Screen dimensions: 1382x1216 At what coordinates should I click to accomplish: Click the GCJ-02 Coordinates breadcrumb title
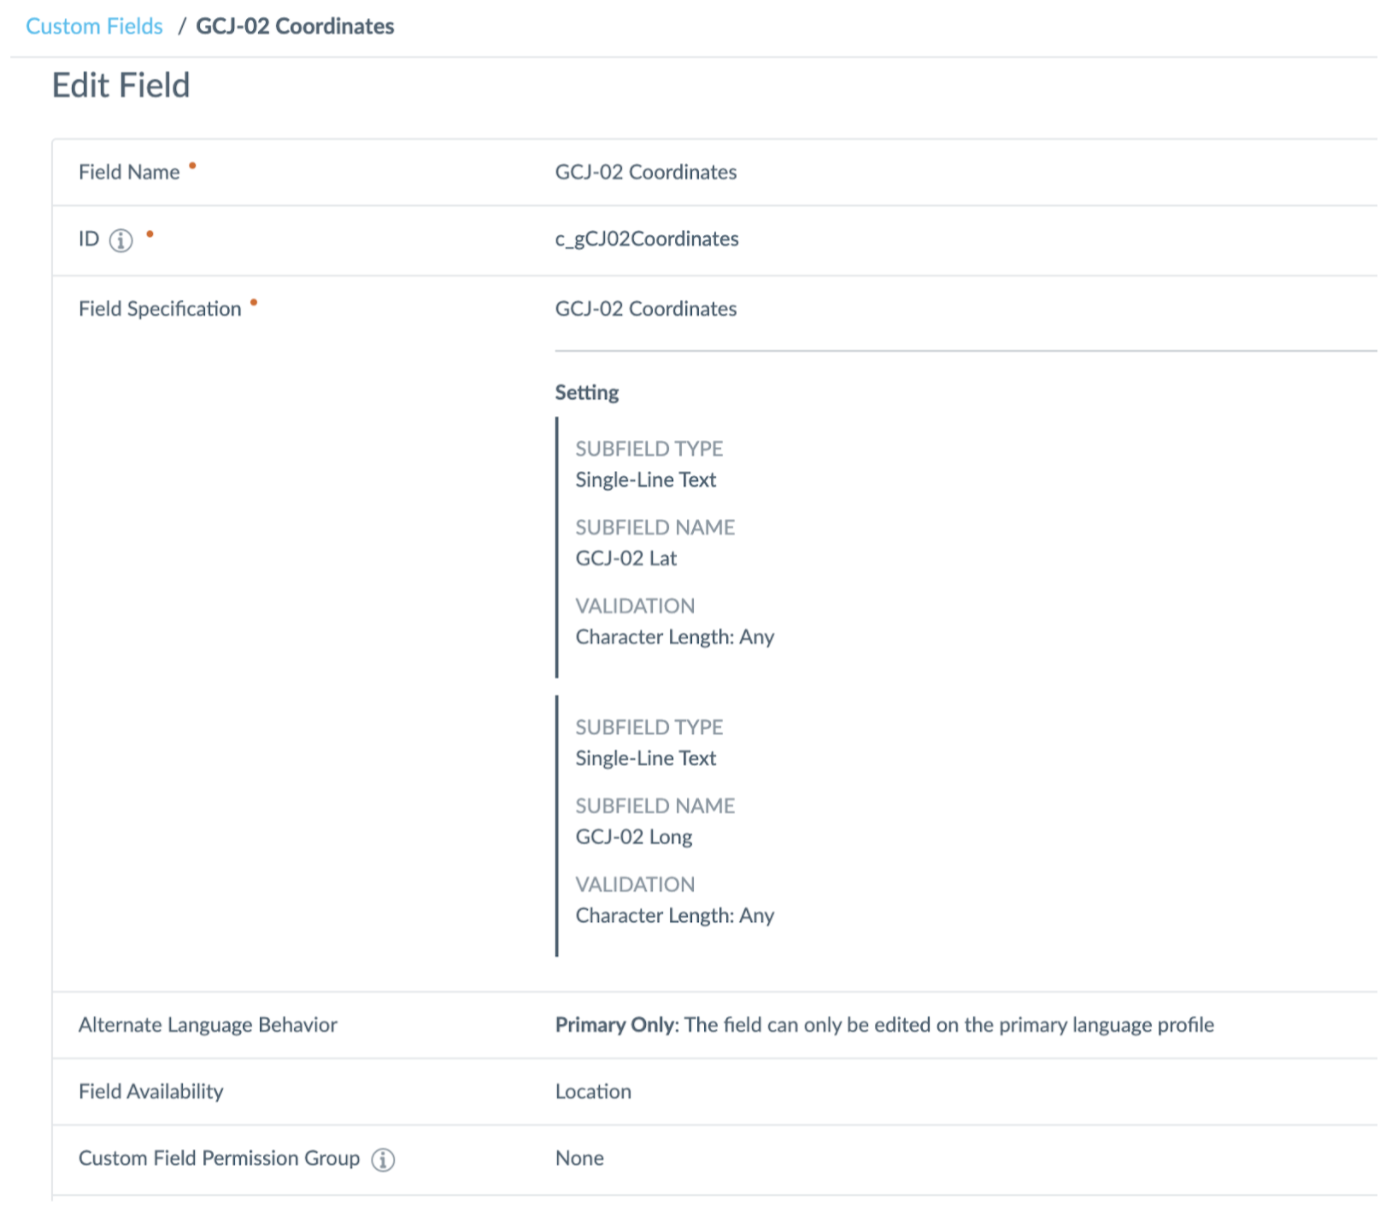point(295,27)
